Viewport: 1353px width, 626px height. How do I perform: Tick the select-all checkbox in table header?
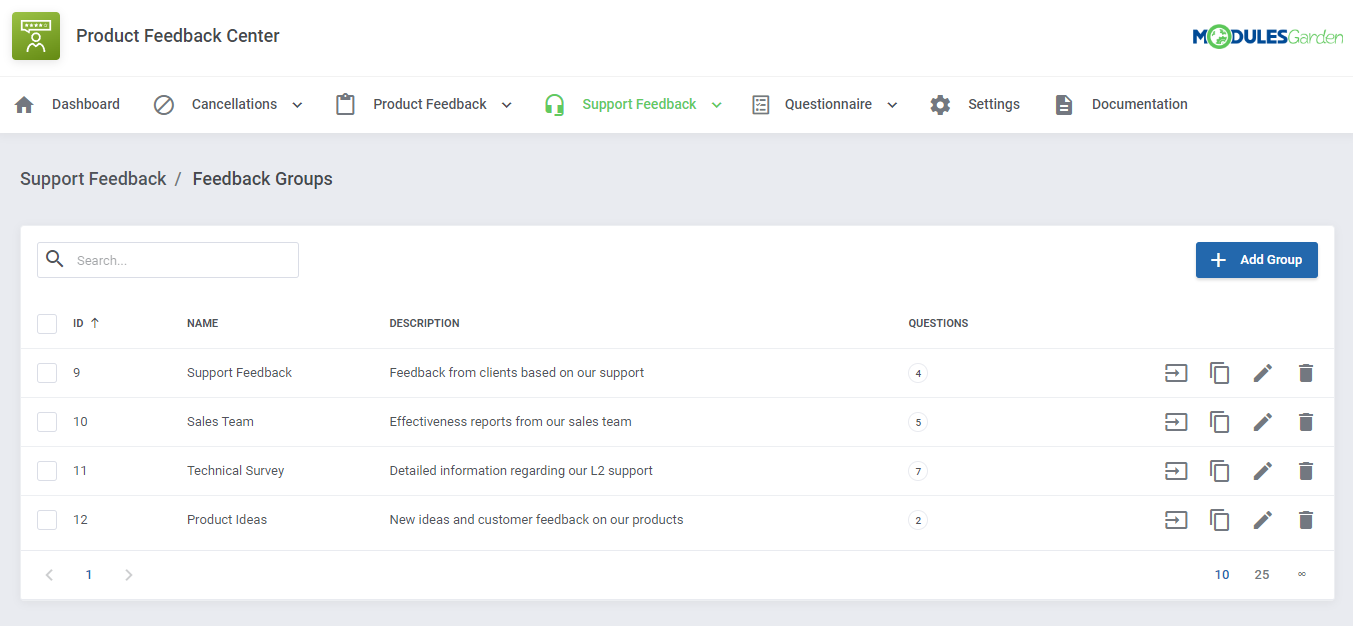coord(47,323)
